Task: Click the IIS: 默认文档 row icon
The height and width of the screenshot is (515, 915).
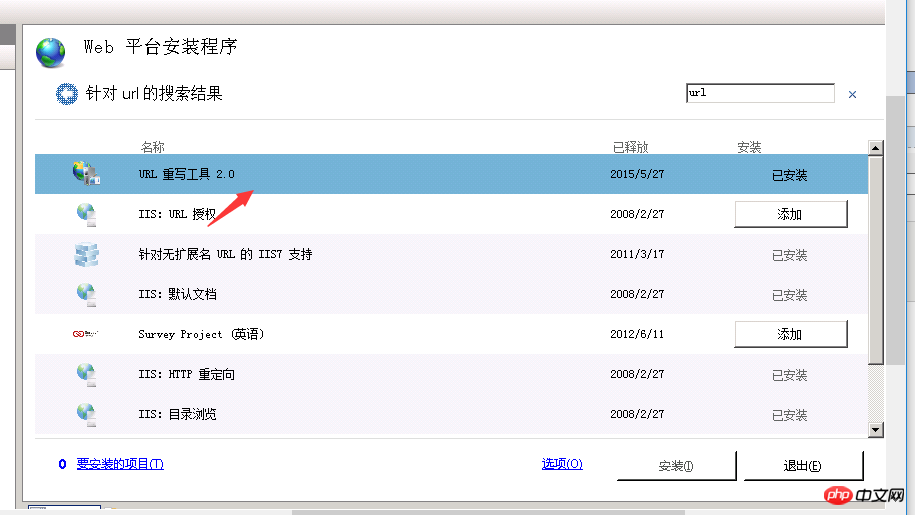Action: pos(86,295)
